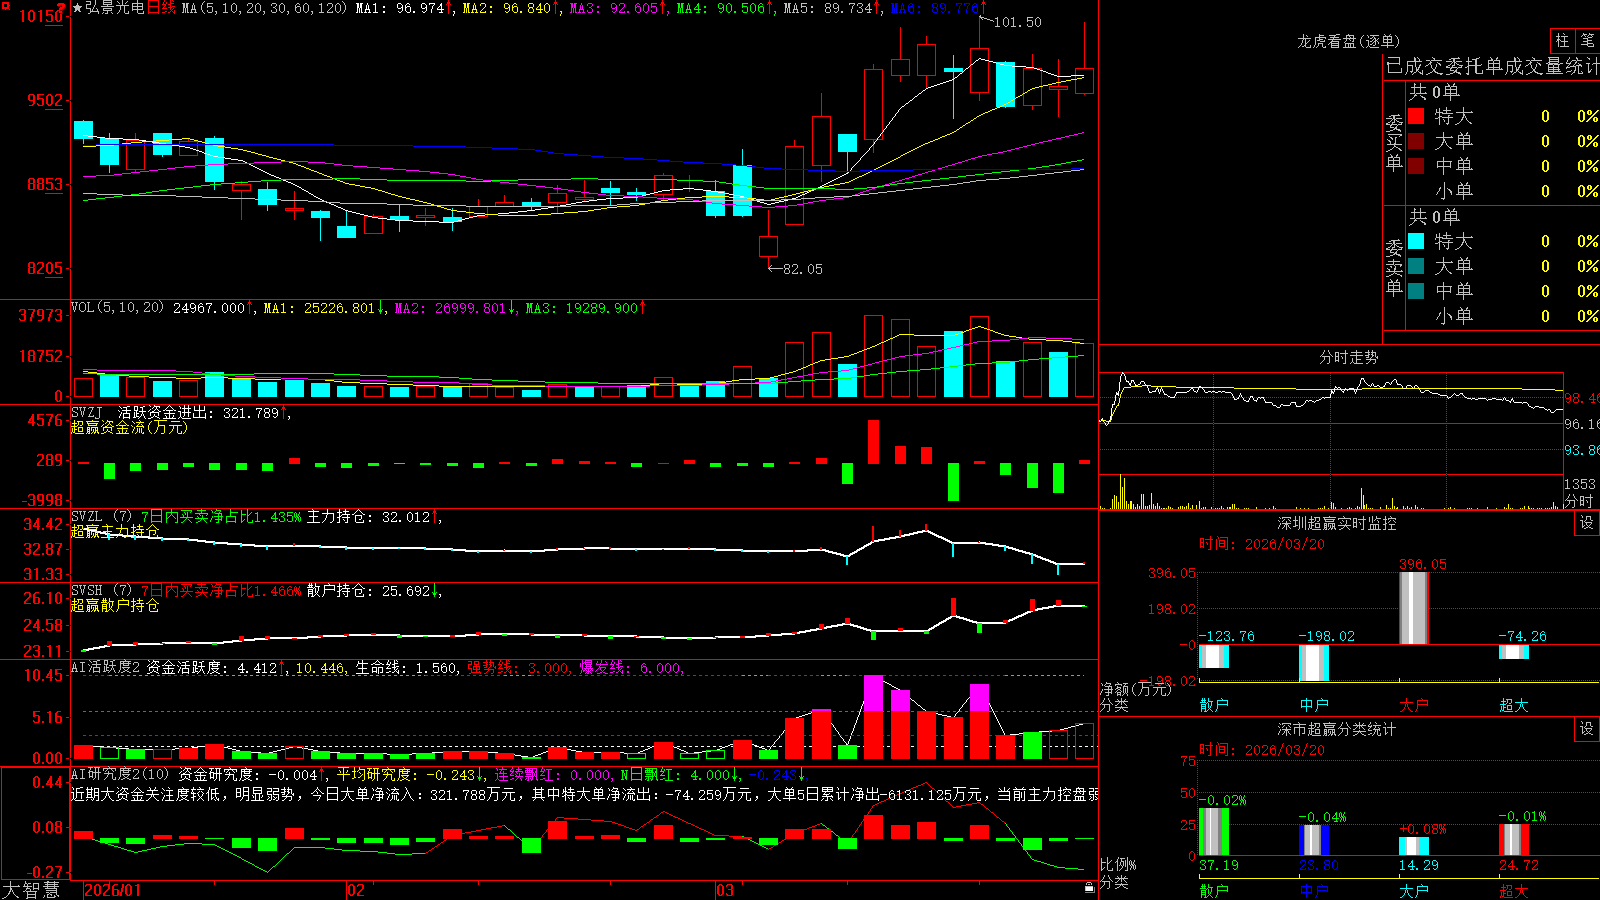The height and width of the screenshot is (900, 1600).
Task: Jump to the 02 month marker
Action: point(355,890)
